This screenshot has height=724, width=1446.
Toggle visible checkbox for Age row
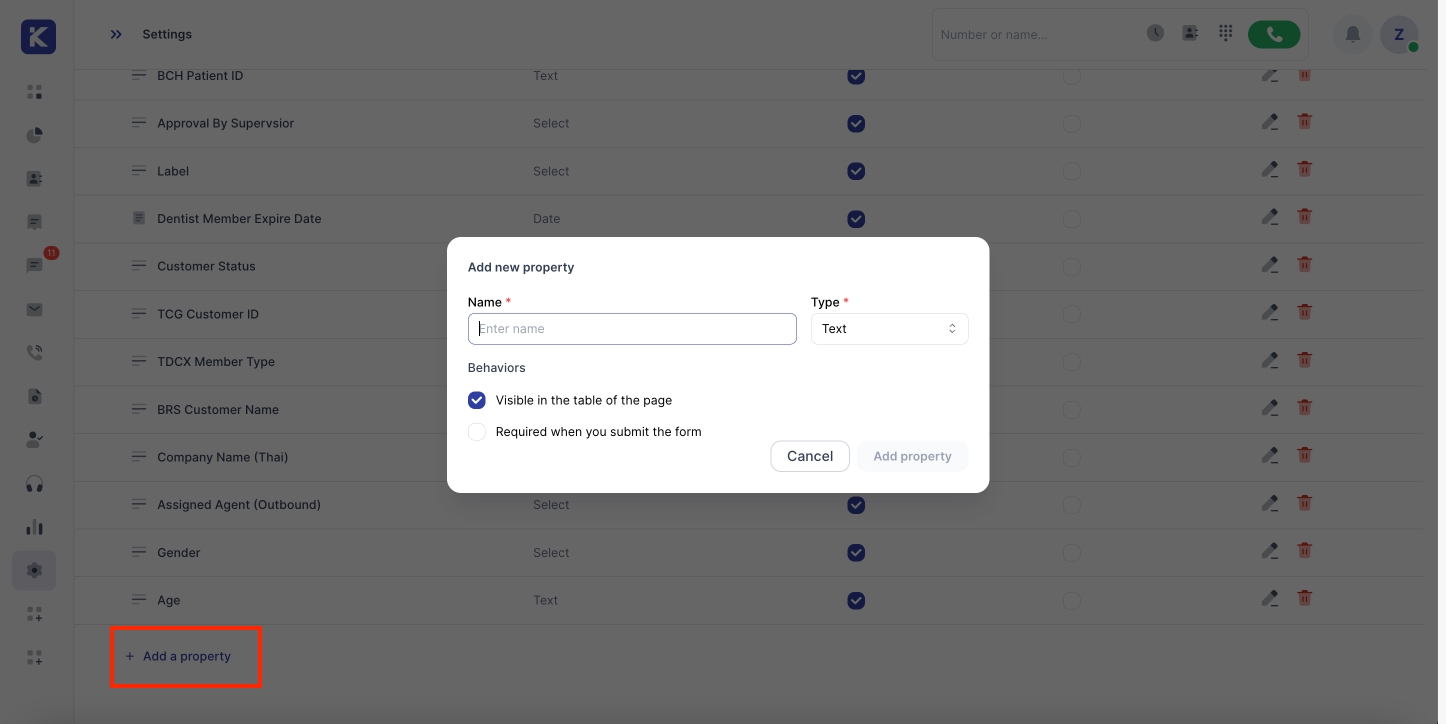click(856, 600)
